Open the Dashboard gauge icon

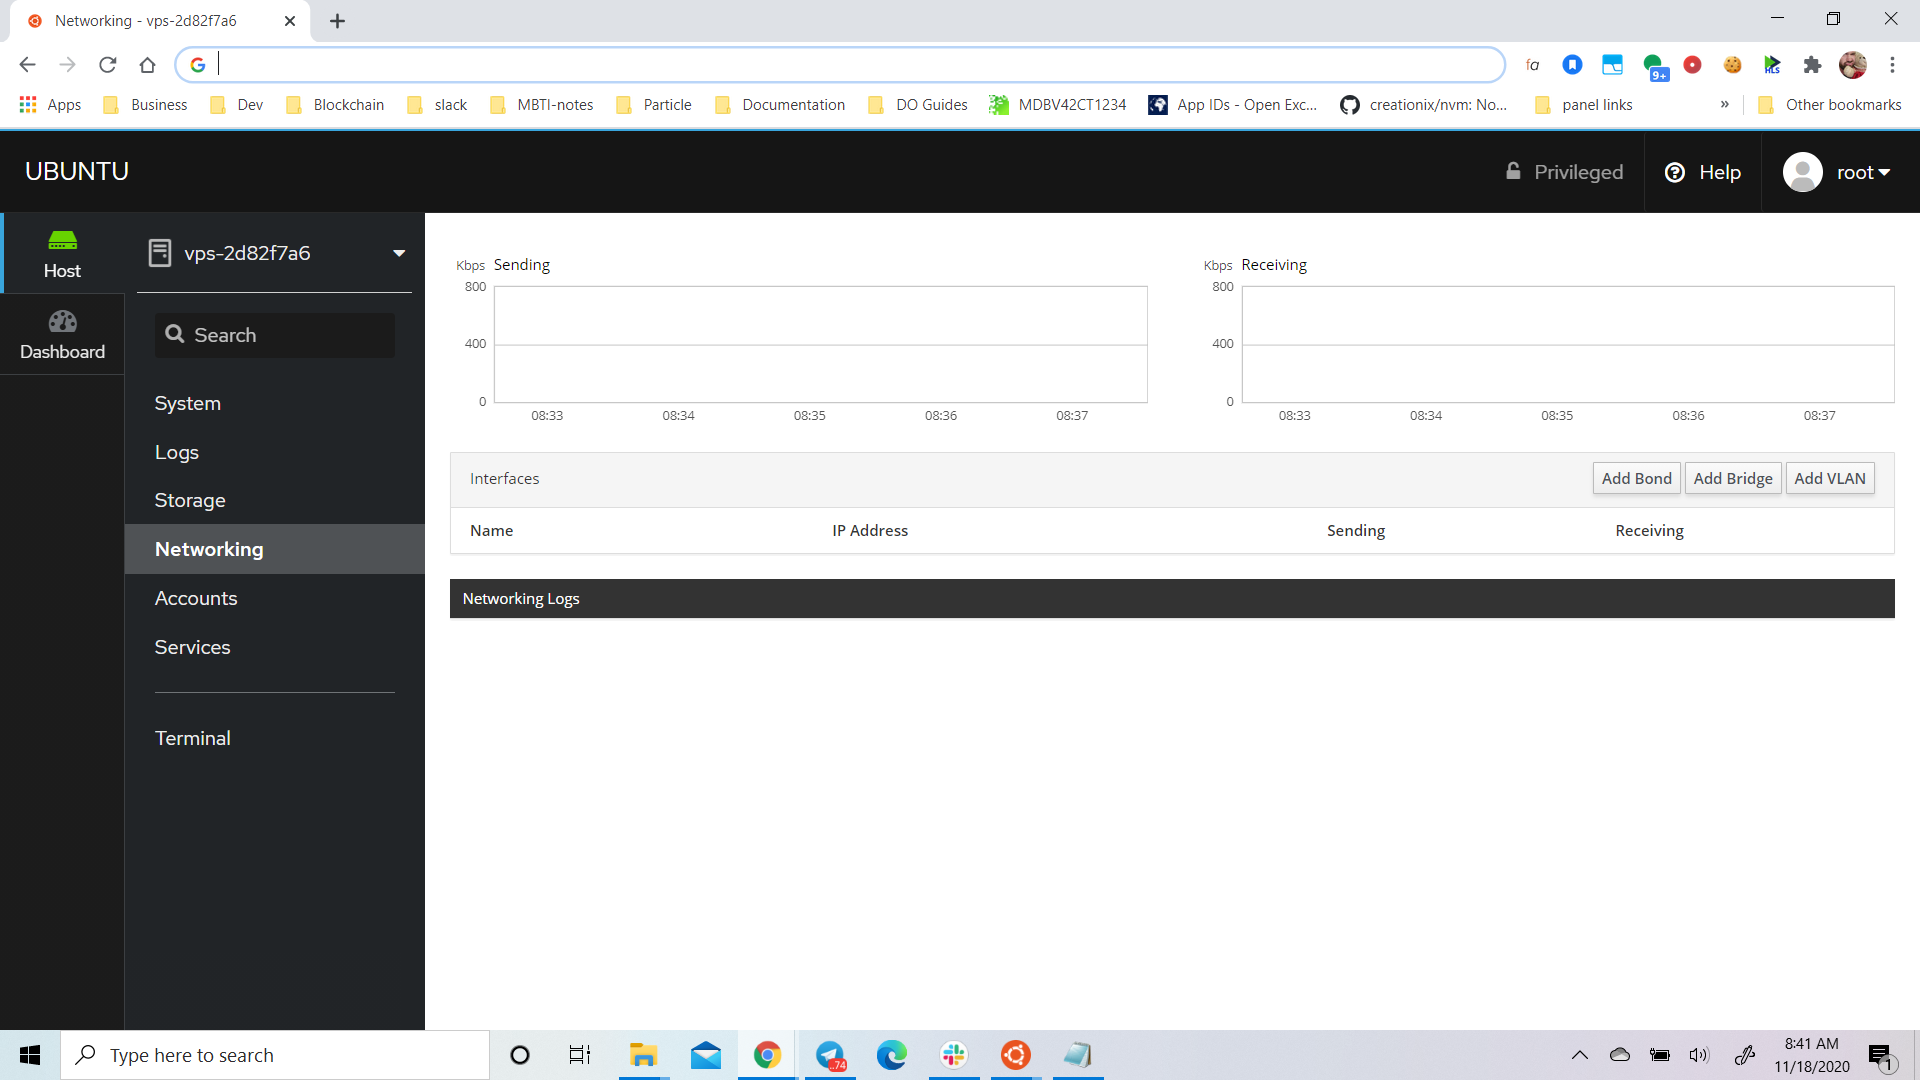62,322
